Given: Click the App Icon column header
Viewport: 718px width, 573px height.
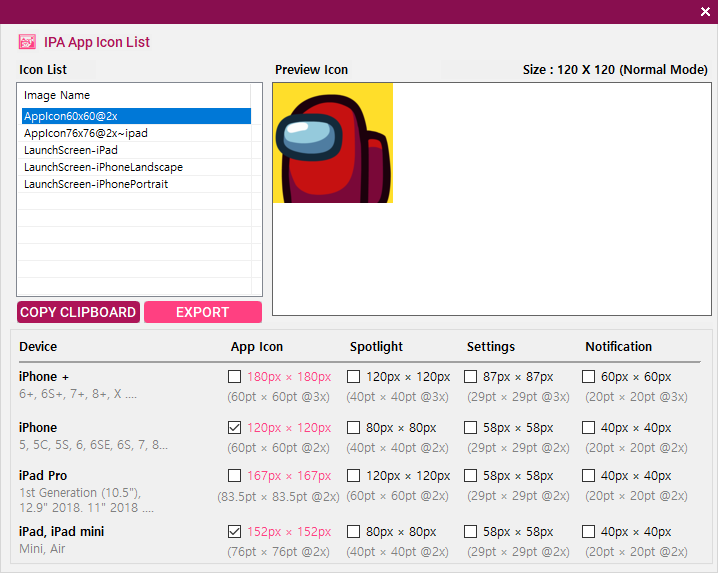Looking at the screenshot, I should pyautogui.click(x=257, y=346).
